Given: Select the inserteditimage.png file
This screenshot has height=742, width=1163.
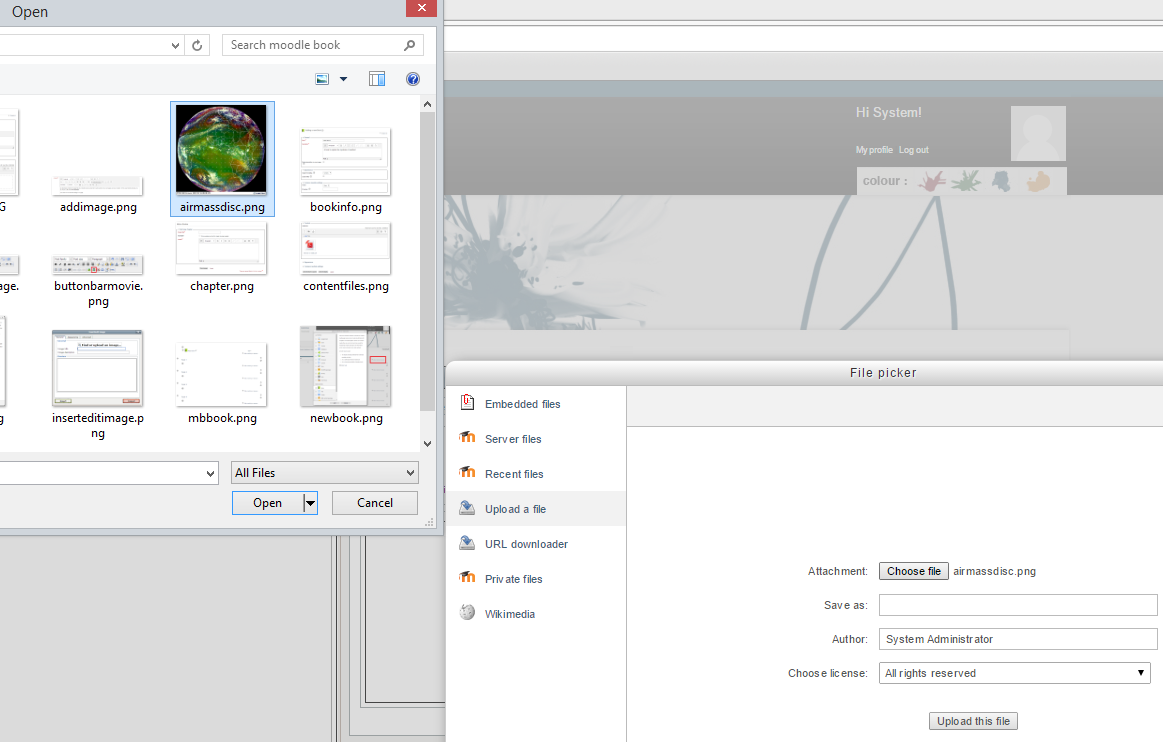Looking at the screenshot, I should (x=98, y=384).
